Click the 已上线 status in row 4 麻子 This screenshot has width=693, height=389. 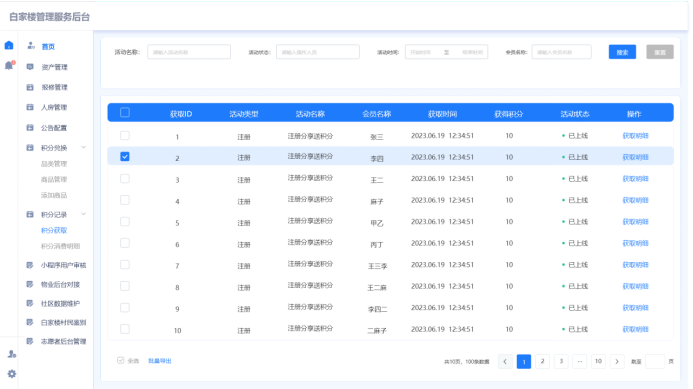click(x=575, y=200)
